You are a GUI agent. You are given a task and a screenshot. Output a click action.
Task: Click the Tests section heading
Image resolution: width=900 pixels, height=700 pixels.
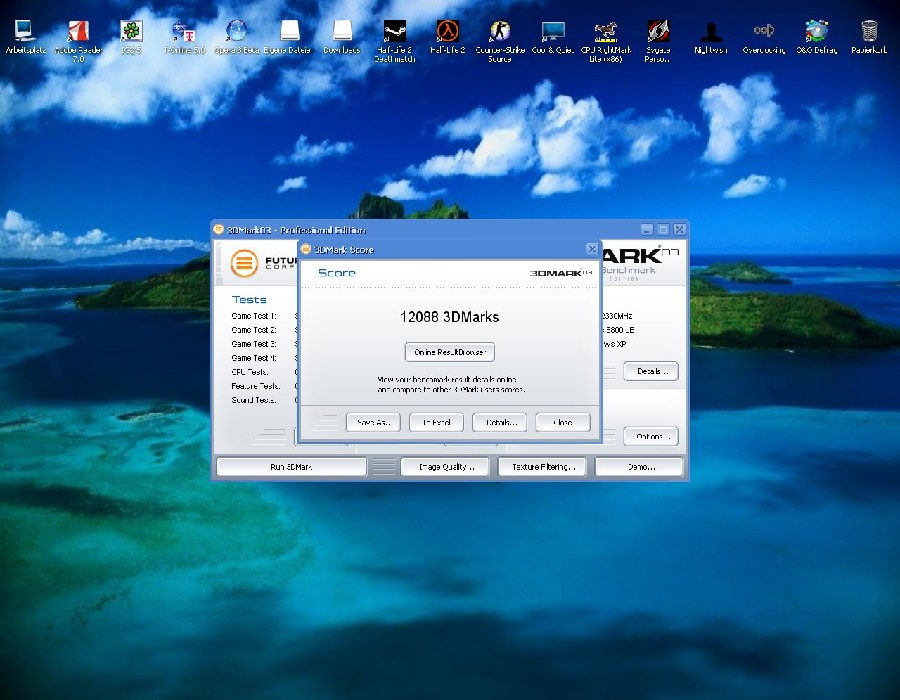point(249,300)
